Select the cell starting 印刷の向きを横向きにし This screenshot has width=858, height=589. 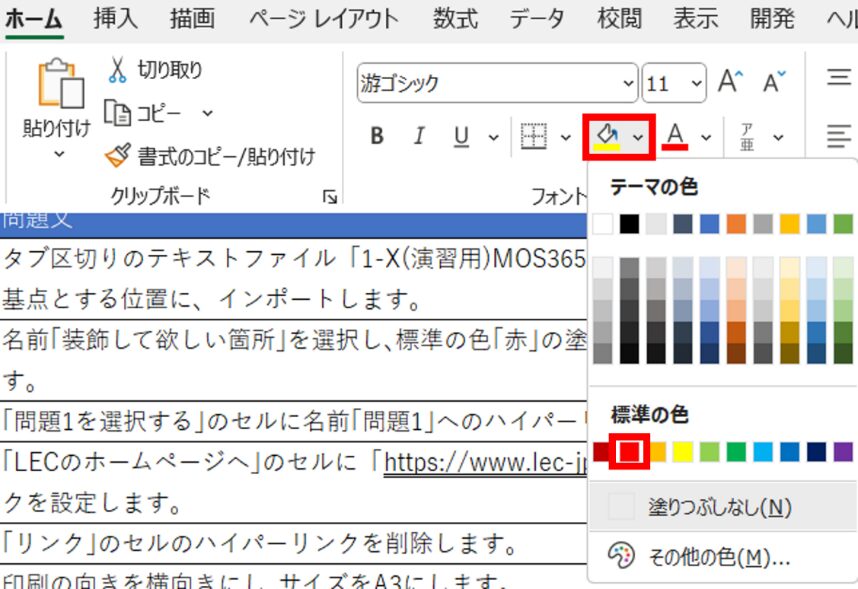(x=293, y=578)
